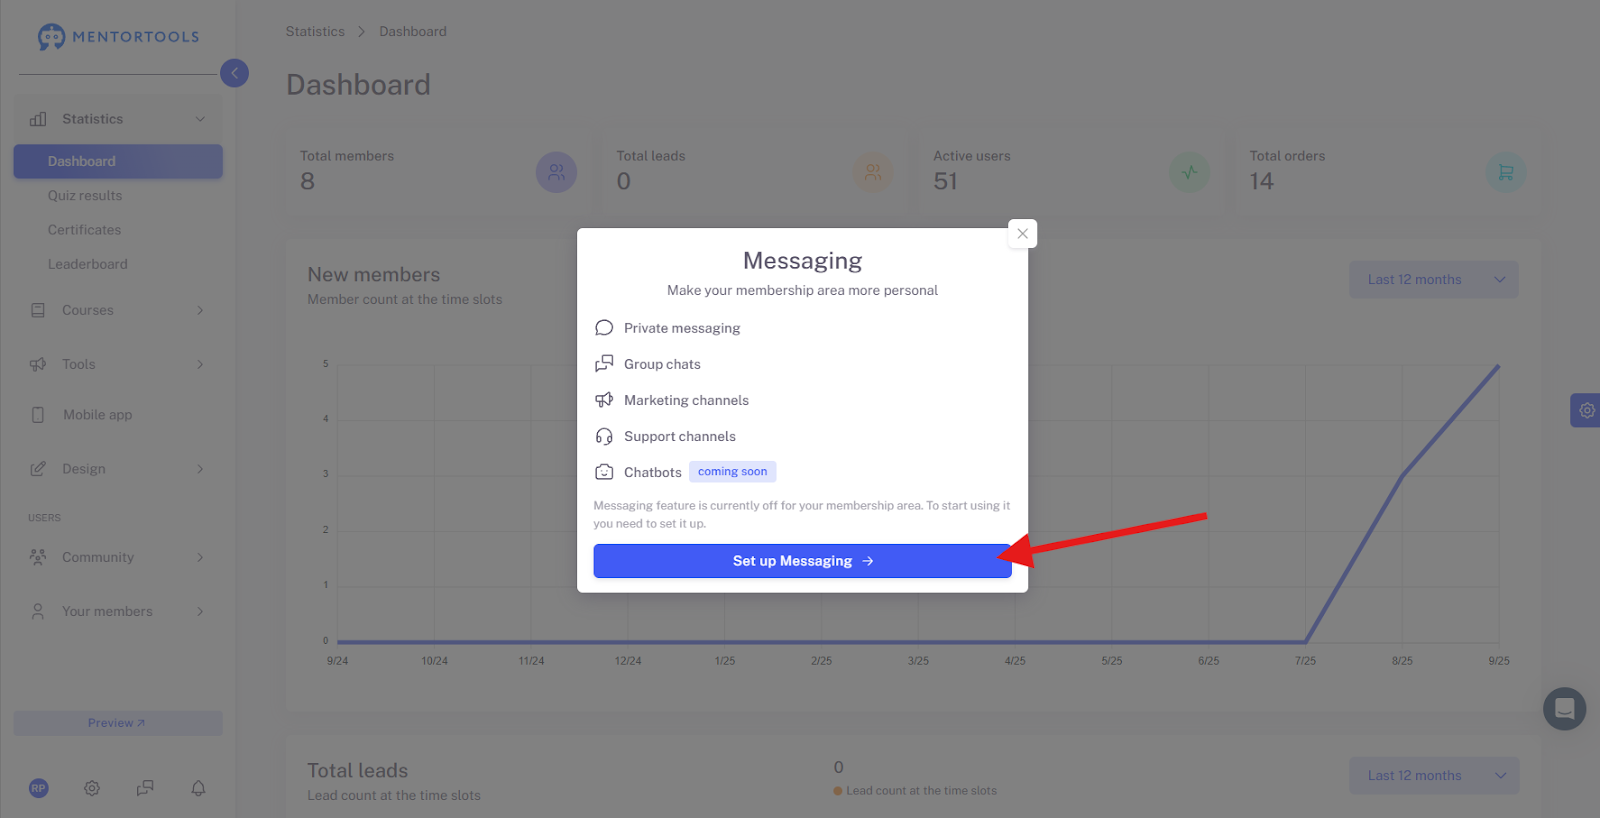1600x818 pixels.
Task: Open Total leads Last 12 months dropdown
Action: point(1433,776)
